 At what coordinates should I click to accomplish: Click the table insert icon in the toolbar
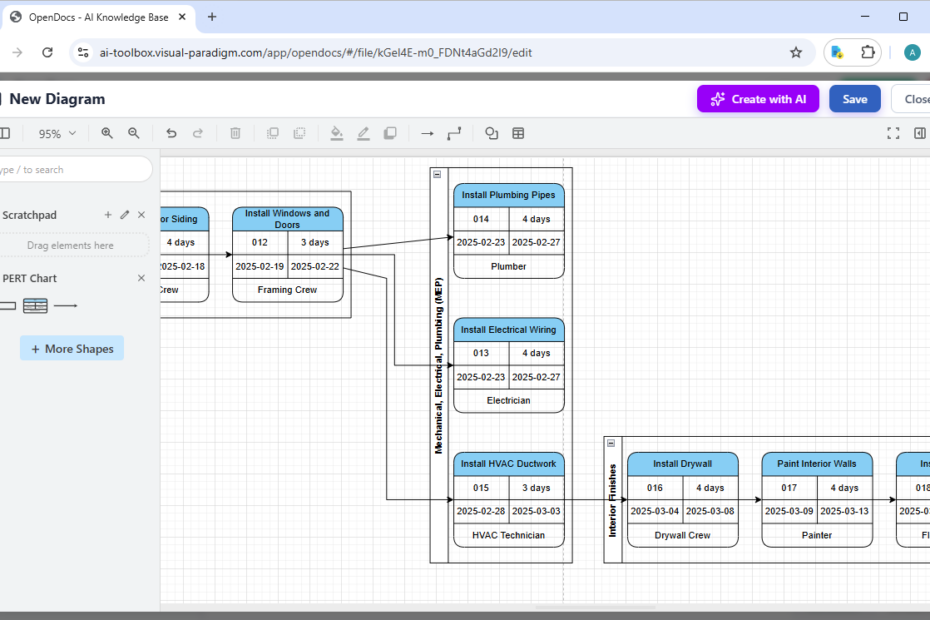tap(518, 133)
